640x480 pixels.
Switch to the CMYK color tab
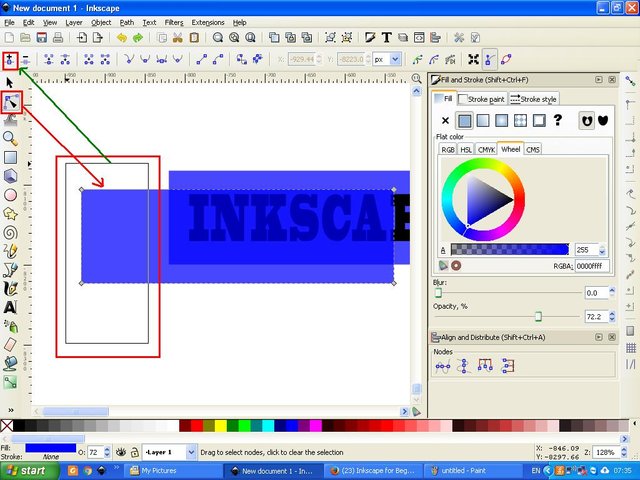coord(486,150)
